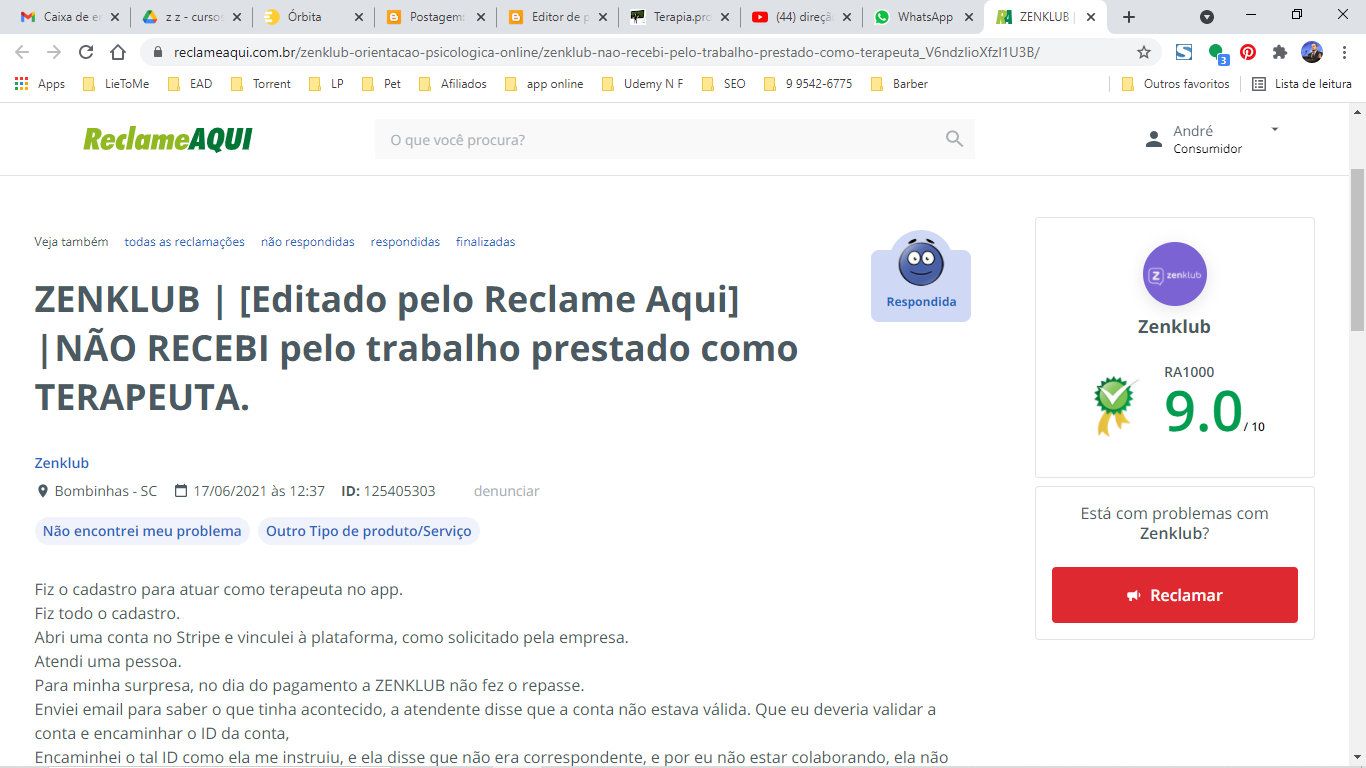Switch to the Órbita tab
The width and height of the screenshot is (1366, 768).
coord(312,17)
